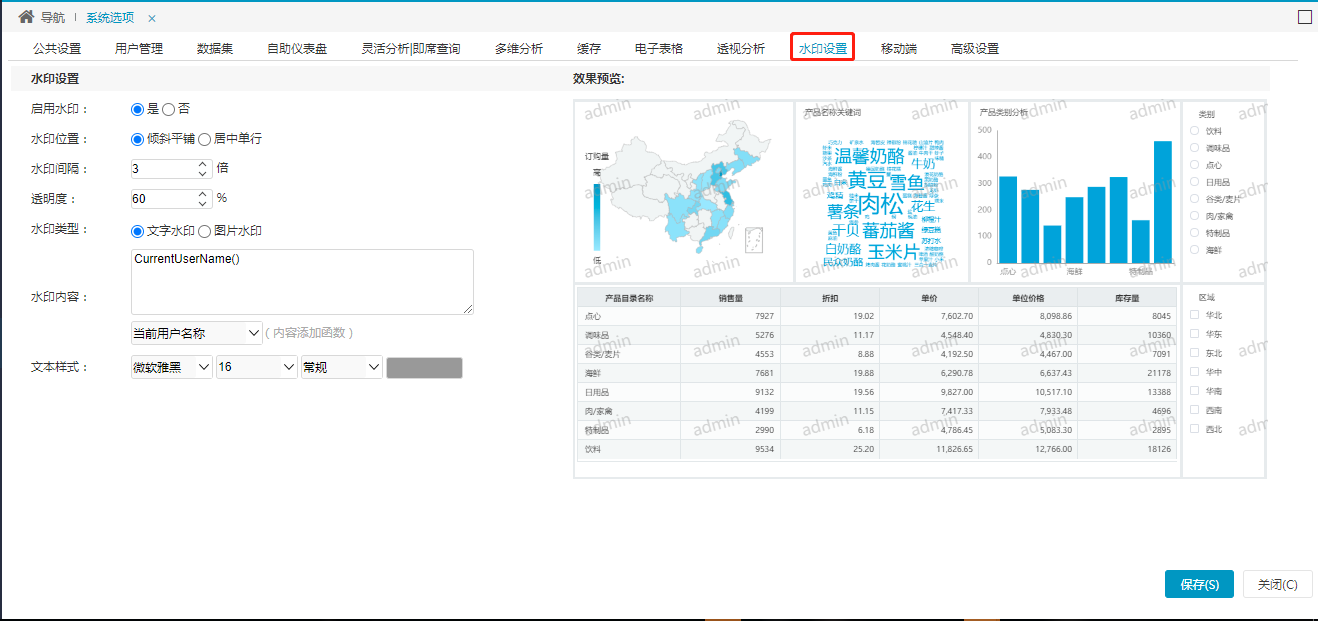Click the 保存(S) button
The height and width of the screenshot is (621, 1318).
click(x=1199, y=585)
